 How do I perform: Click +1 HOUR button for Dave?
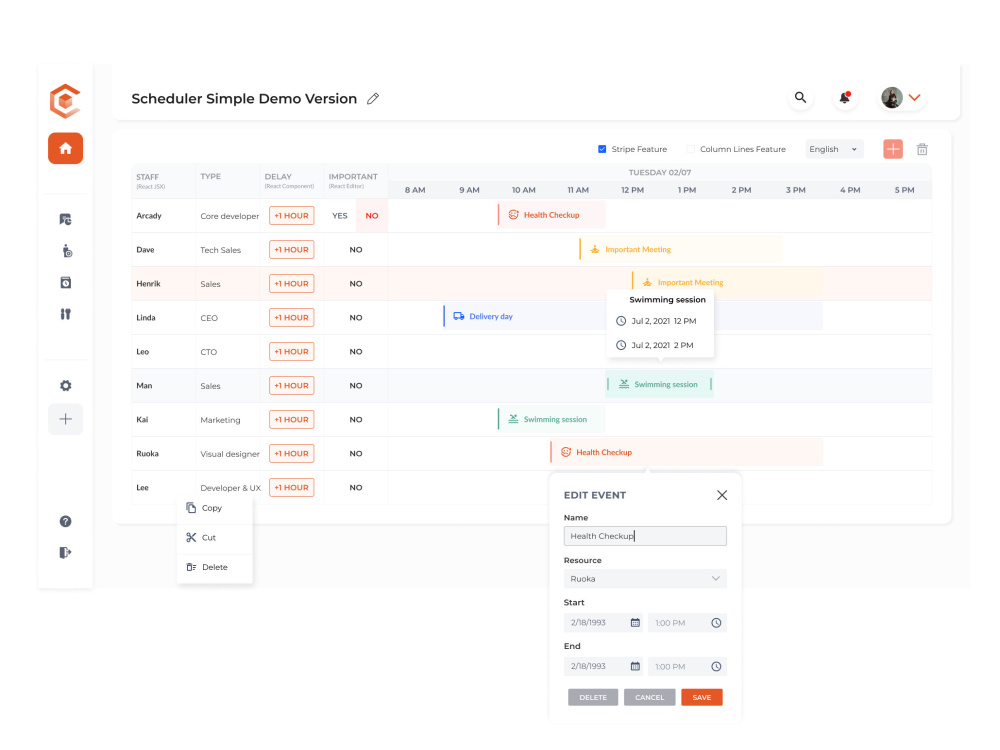291,249
